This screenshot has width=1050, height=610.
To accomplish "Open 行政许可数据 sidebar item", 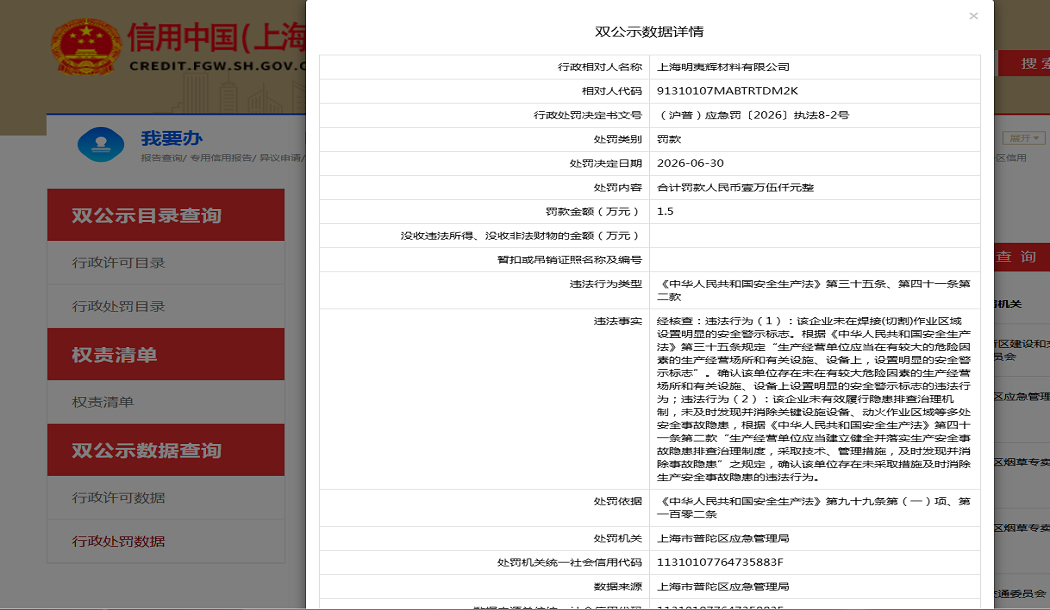I will coord(166,498).
